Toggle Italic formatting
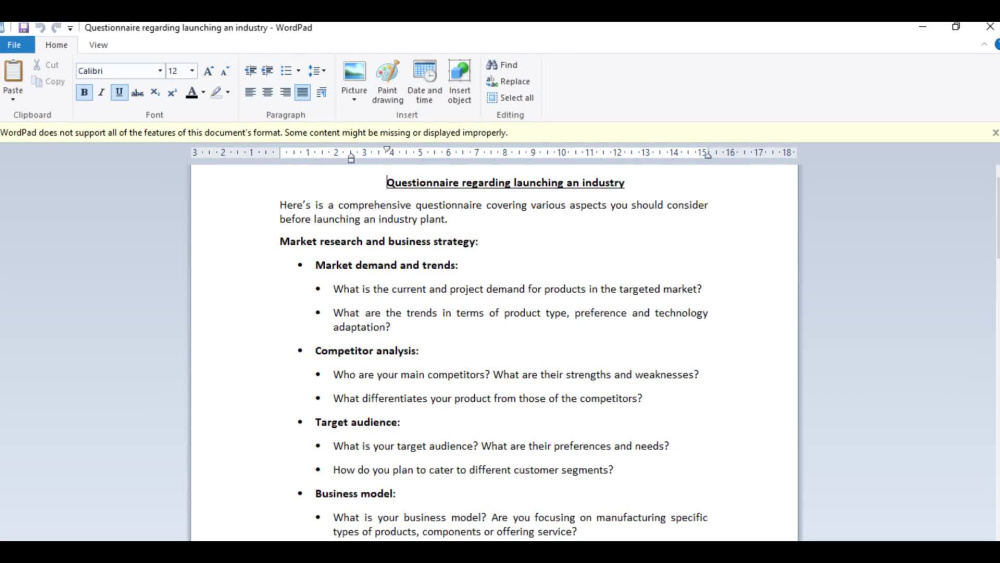This screenshot has height=563, width=1000. 101,92
